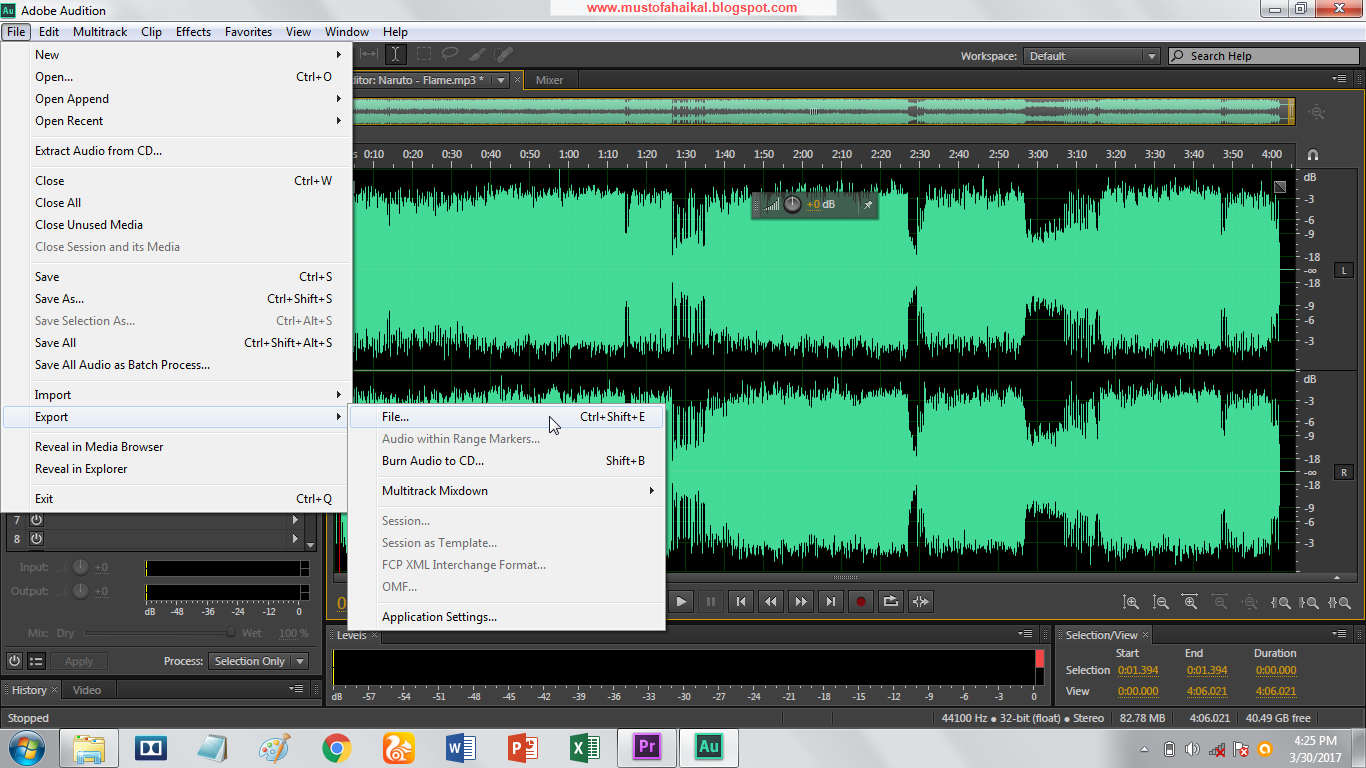The image size is (1366, 768).
Task: Toggle snapping with the magnet icon
Action: [1313, 155]
